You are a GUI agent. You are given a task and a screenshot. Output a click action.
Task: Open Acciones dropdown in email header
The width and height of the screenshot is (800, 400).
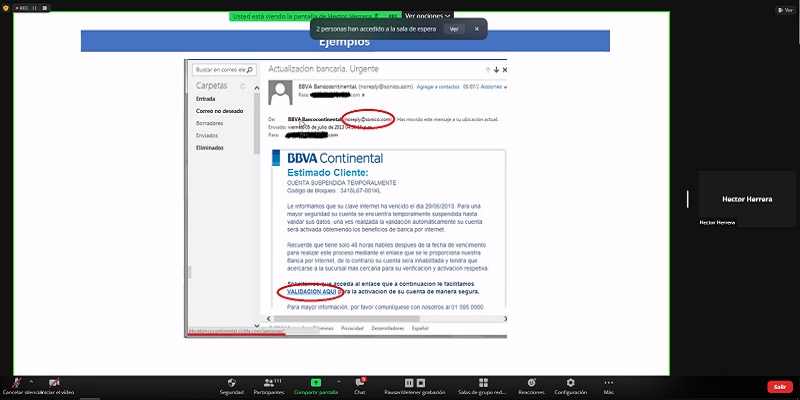[x=493, y=87]
